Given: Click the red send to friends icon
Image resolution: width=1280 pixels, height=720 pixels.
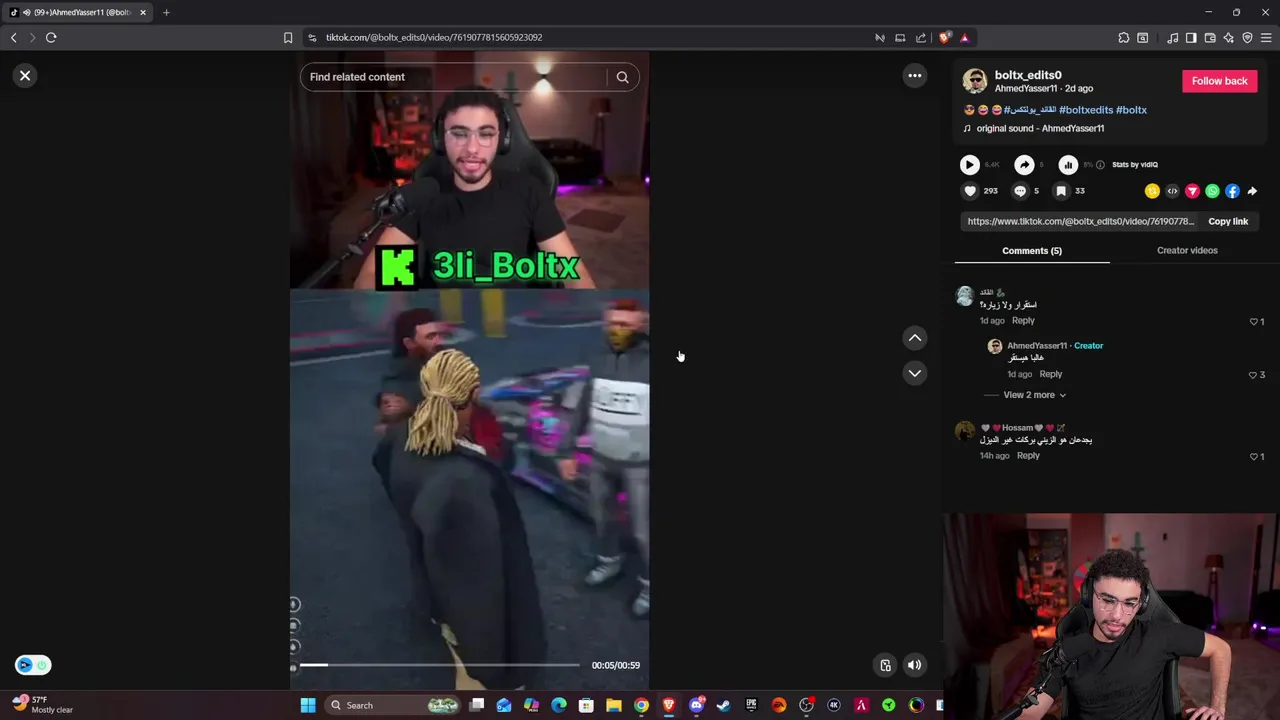Looking at the screenshot, I should click(1192, 191).
